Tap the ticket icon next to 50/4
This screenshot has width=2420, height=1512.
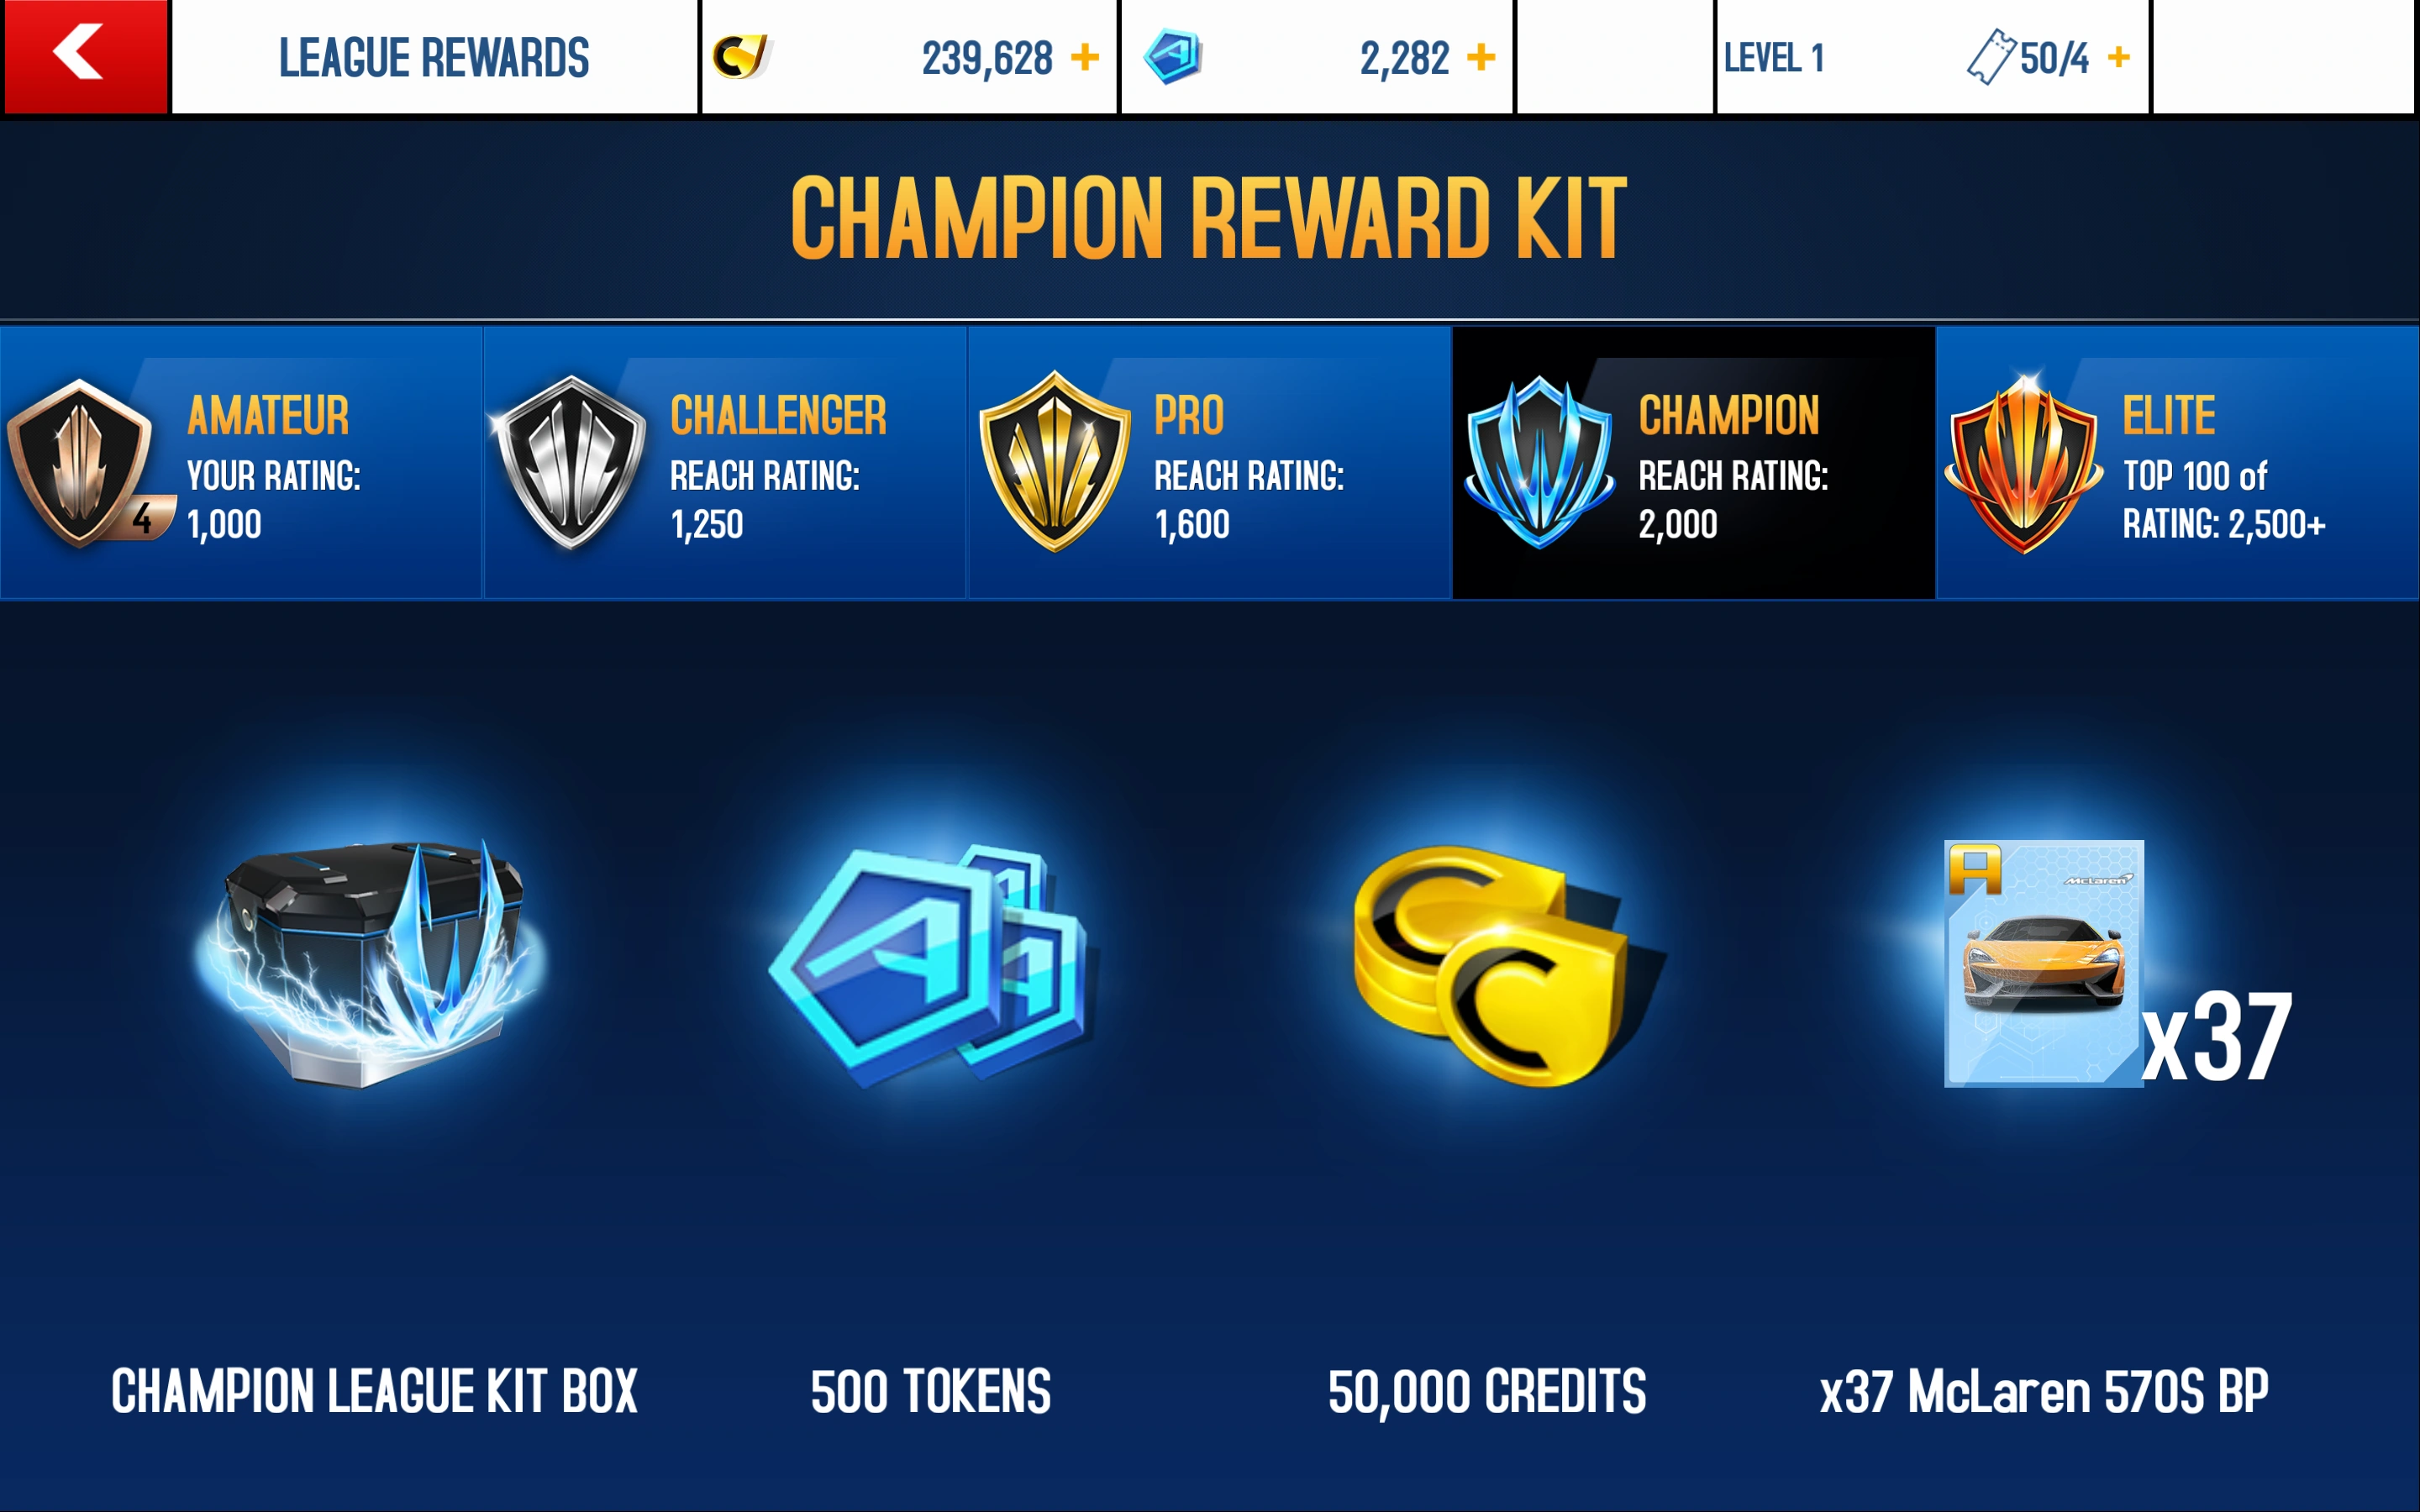pos(1990,57)
